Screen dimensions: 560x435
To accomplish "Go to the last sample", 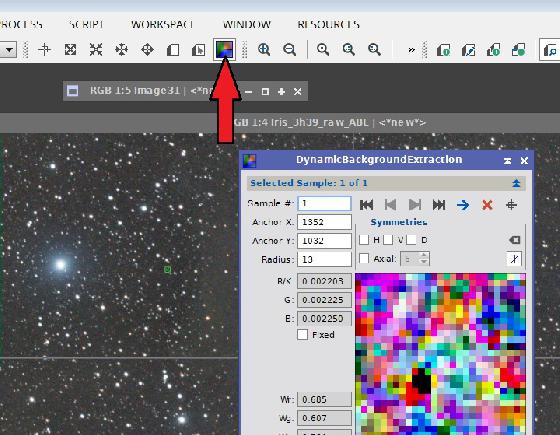I will (439, 205).
